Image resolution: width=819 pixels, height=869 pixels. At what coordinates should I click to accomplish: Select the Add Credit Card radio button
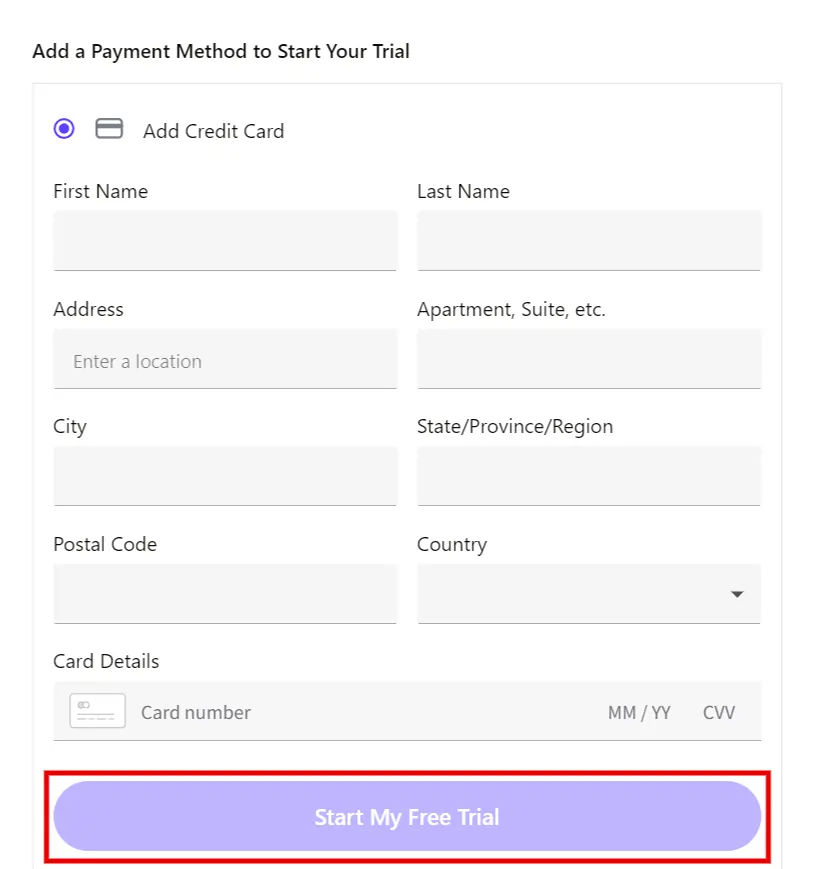63,128
